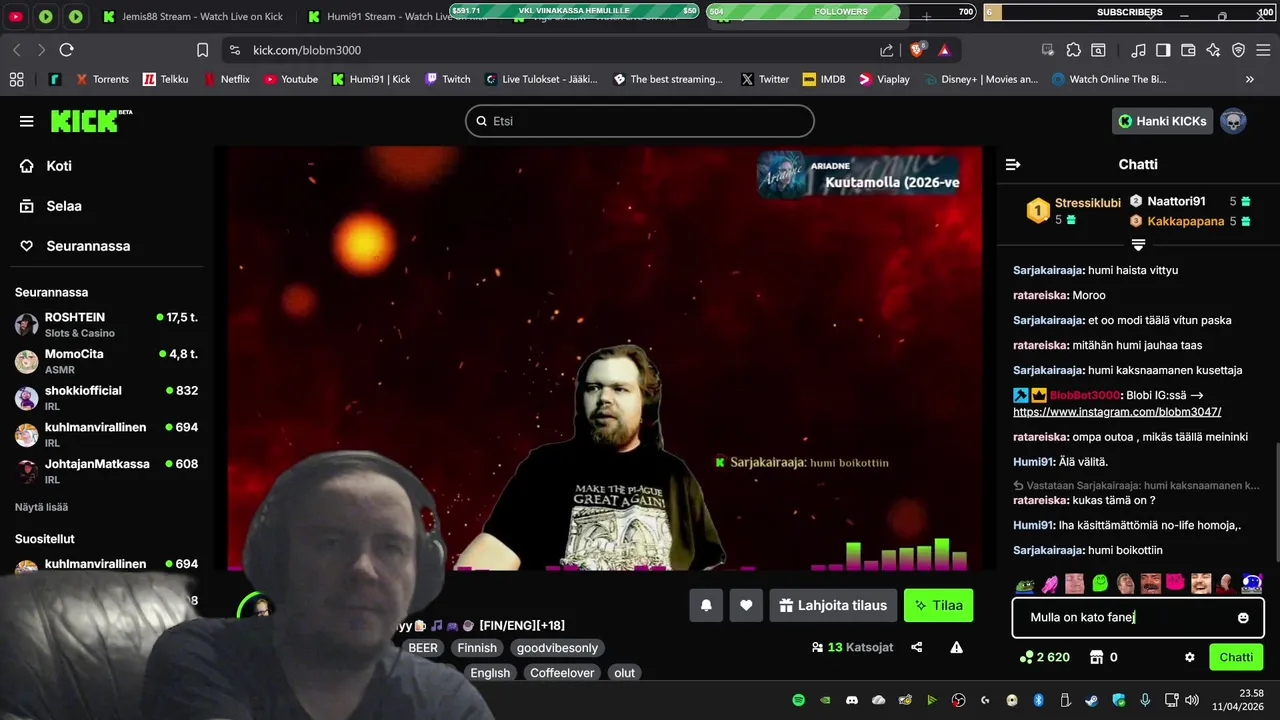
Task: Open Brave Wallet icon
Action: pyautogui.click(x=1188, y=50)
